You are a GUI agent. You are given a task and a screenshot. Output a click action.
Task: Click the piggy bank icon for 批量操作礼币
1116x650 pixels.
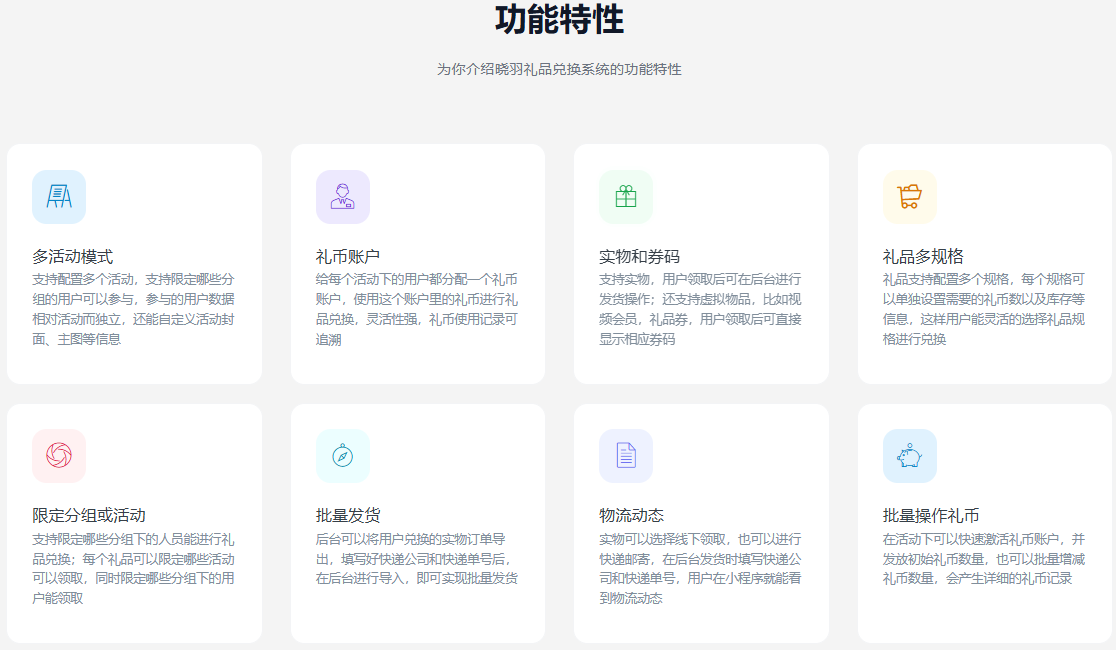(x=909, y=456)
